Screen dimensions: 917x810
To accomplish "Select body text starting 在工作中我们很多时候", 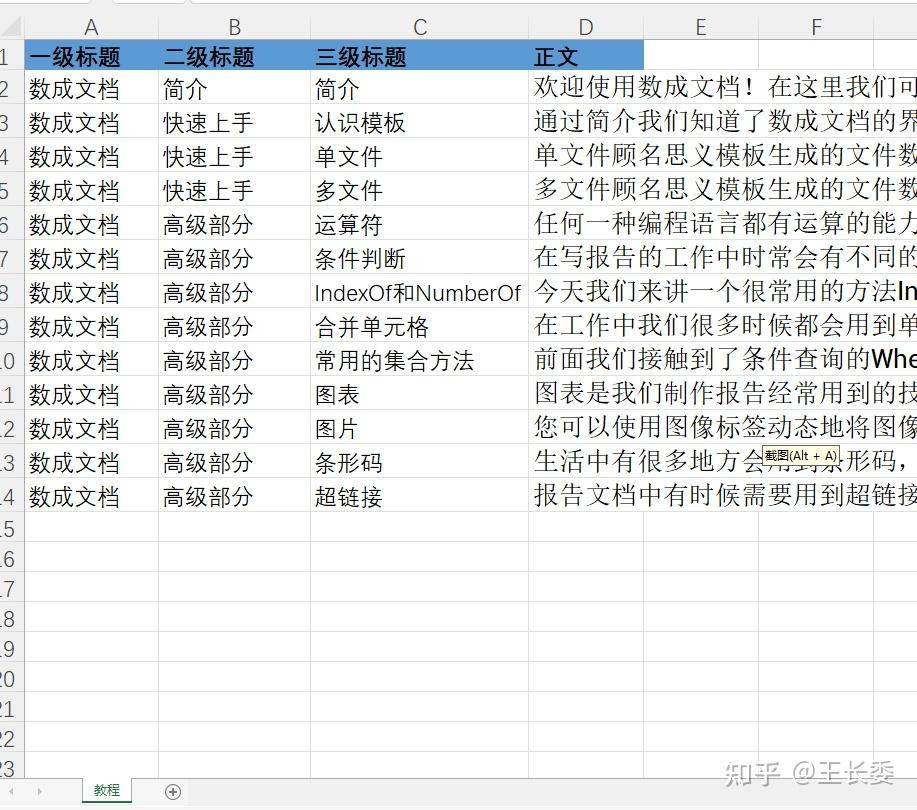I will pyautogui.click(x=723, y=325).
